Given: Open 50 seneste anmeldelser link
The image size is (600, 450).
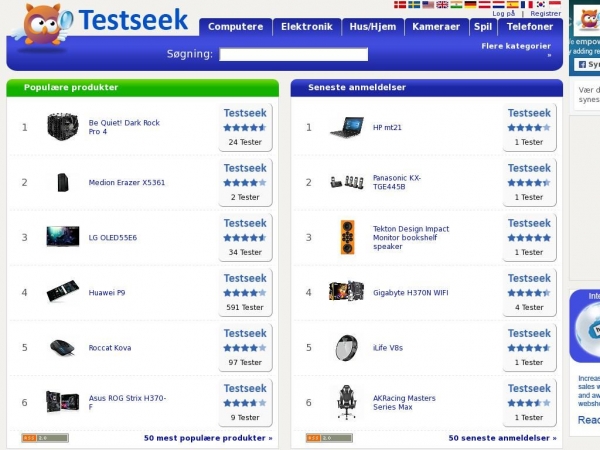Looking at the screenshot, I should [x=502, y=438].
